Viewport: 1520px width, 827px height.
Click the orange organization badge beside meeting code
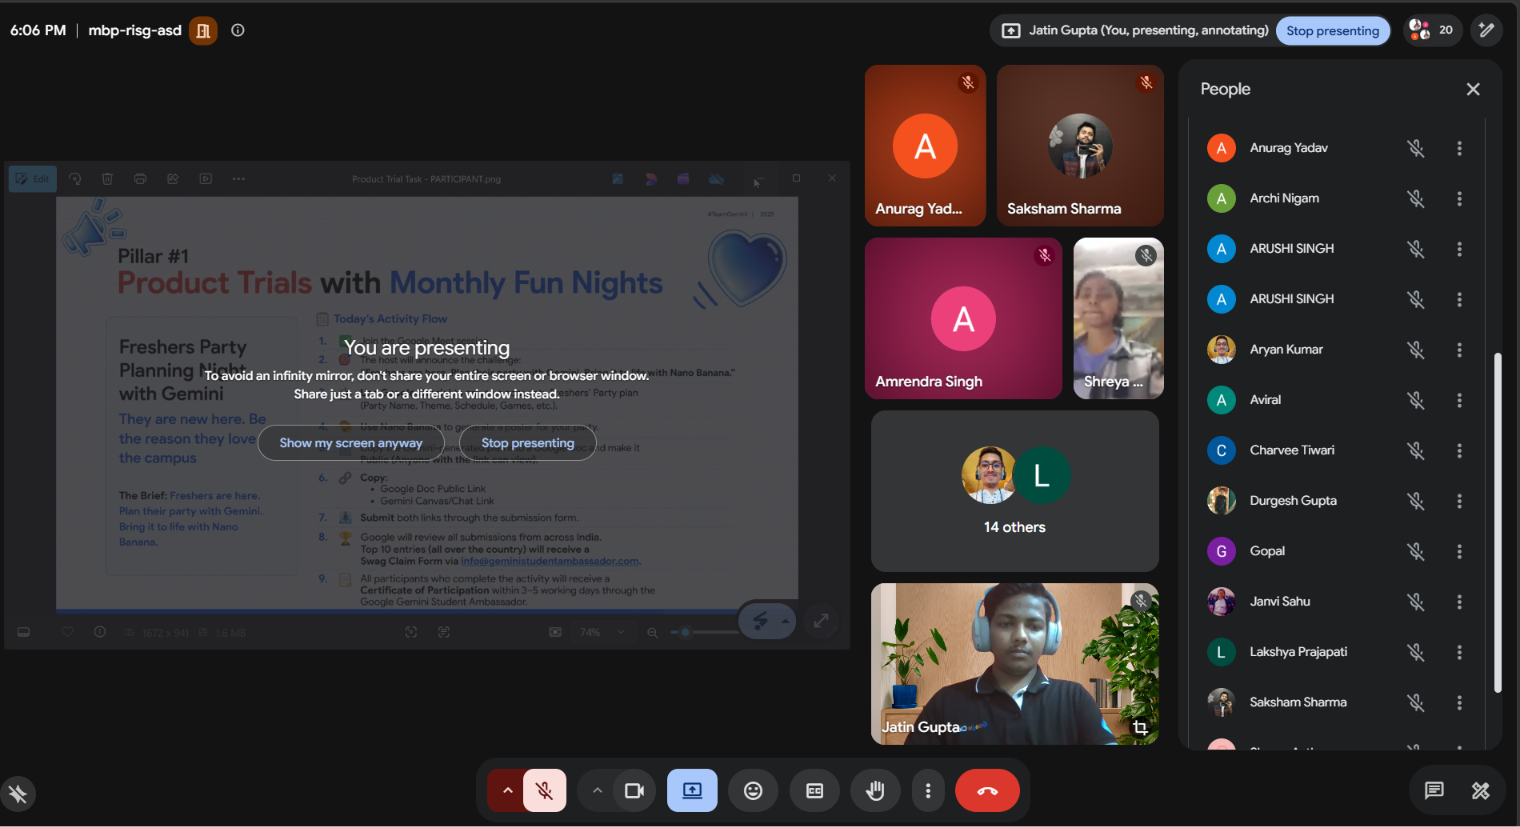[x=203, y=30]
